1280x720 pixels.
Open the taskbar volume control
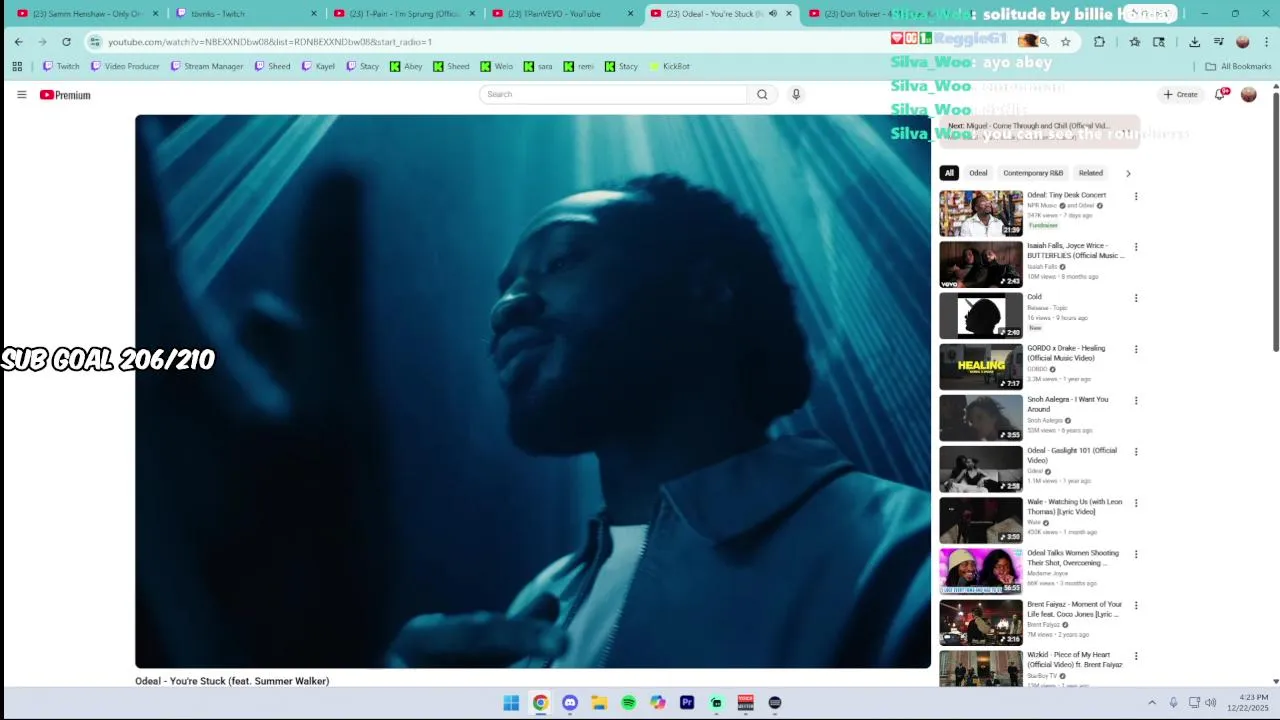[1210, 703]
